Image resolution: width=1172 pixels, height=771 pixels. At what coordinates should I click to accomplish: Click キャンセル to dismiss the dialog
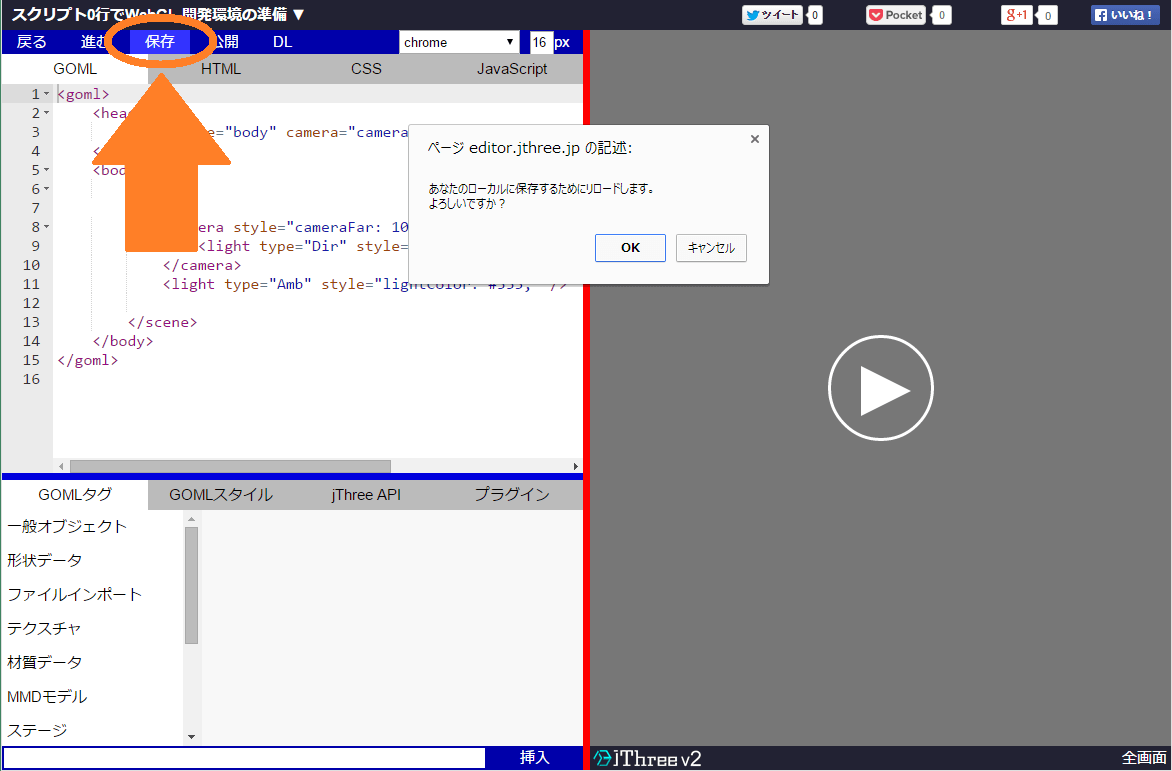click(x=711, y=248)
